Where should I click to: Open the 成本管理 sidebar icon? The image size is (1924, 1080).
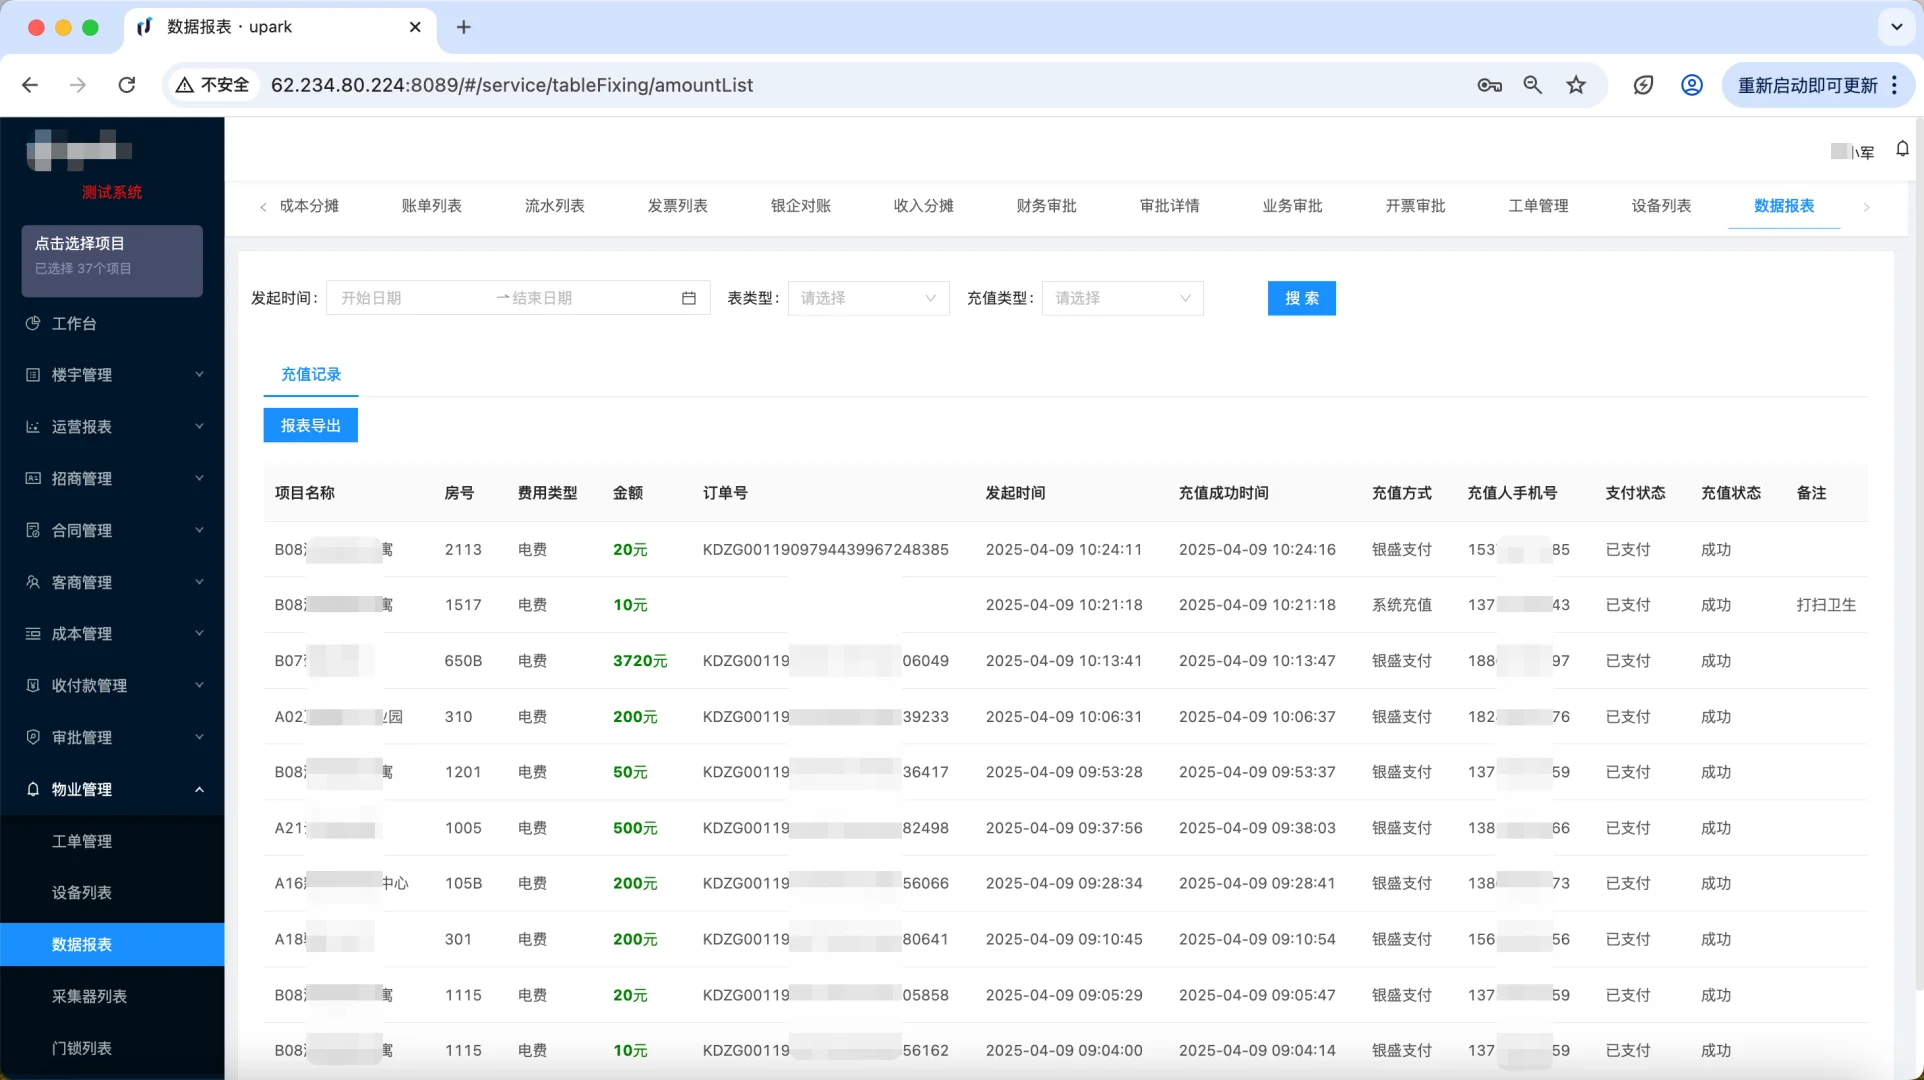click(x=32, y=633)
